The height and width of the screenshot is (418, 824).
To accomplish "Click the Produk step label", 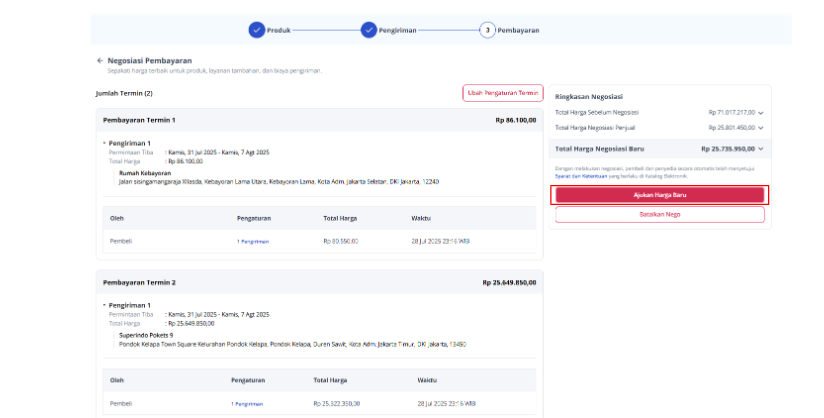I will pyautogui.click(x=279, y=30).
